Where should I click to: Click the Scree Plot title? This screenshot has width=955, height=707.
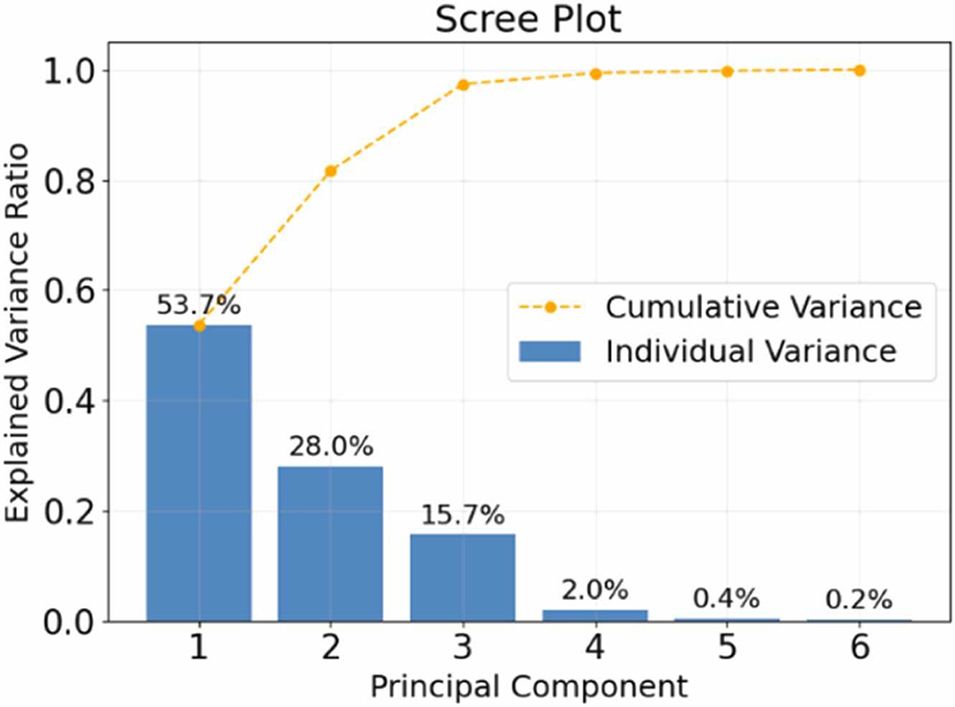pos(528,20)
